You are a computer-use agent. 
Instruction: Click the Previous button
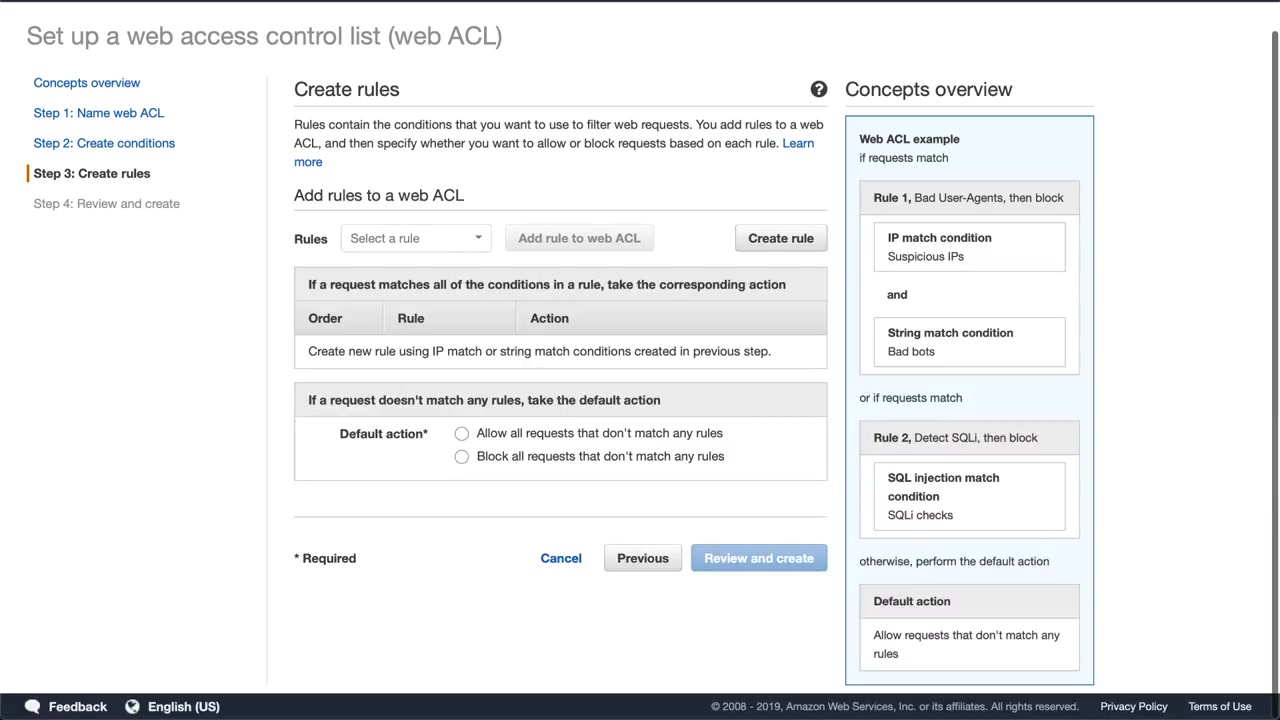(x=643, y=559)
